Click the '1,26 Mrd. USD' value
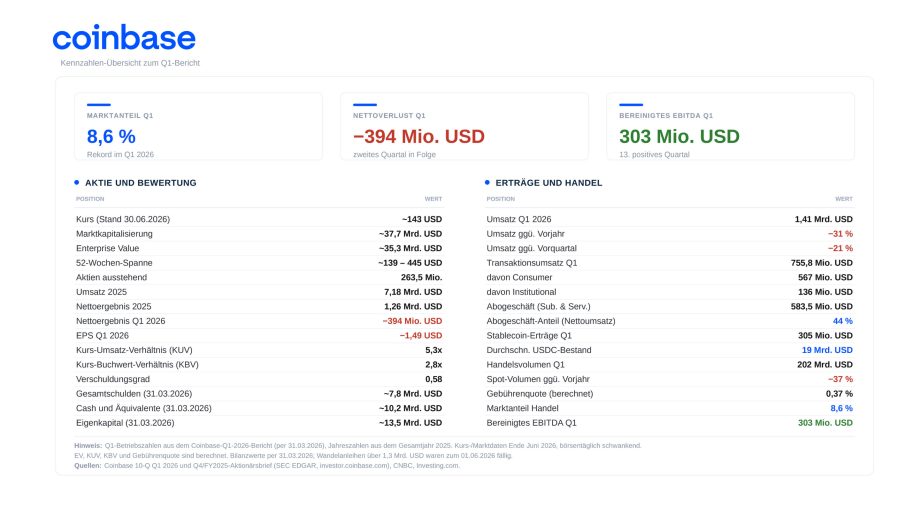The width and height of the screenshot is (920, 518). pyautogui.click(x=413, y=307)
